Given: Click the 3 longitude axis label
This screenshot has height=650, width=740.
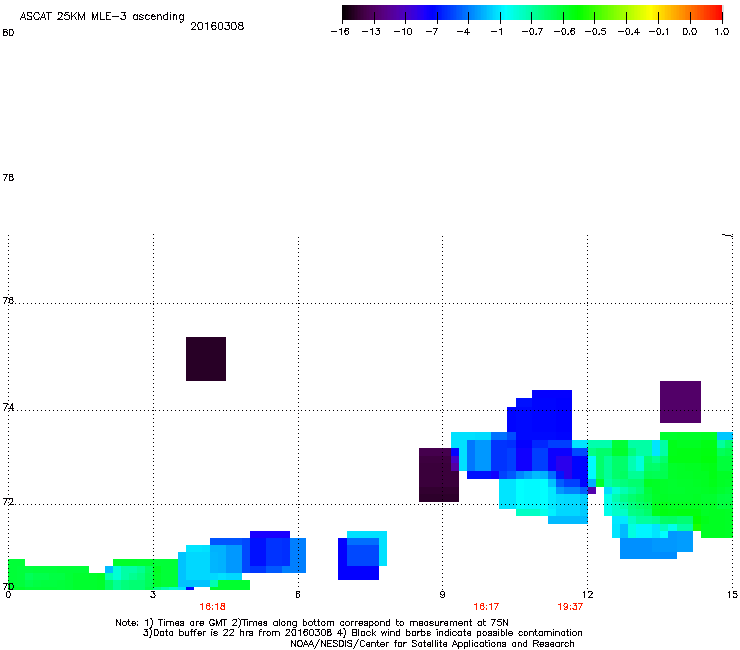Looking at the screenshot, I should tap(153, 595).
